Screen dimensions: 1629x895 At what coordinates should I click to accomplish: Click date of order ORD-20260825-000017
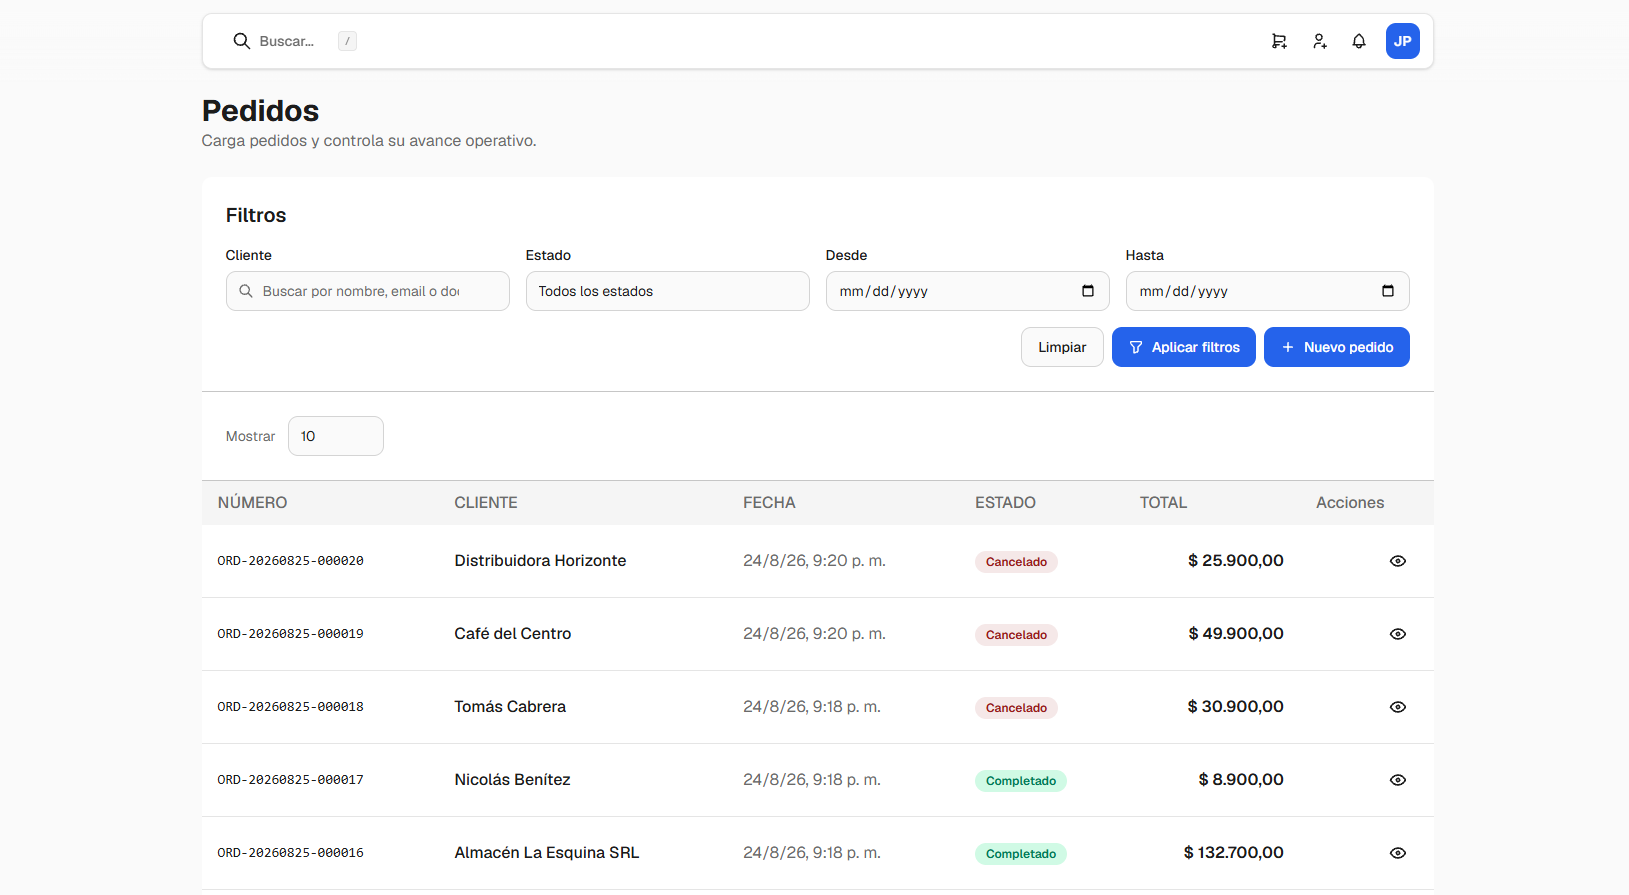pos(812,780)
